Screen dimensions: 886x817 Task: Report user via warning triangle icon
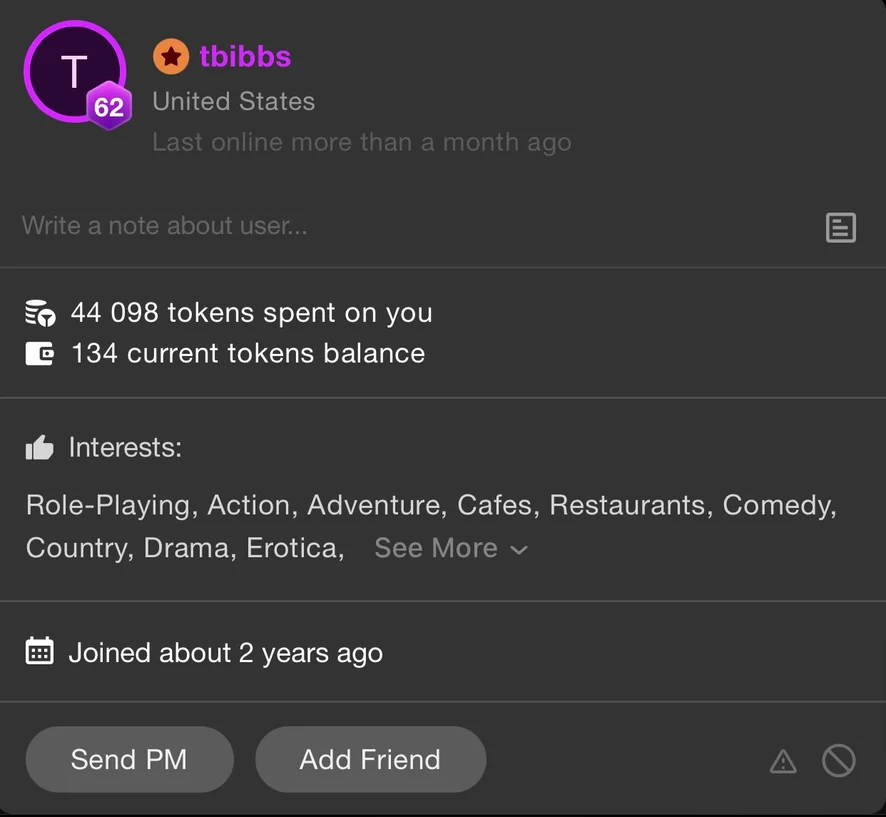[x=783, y=762]
